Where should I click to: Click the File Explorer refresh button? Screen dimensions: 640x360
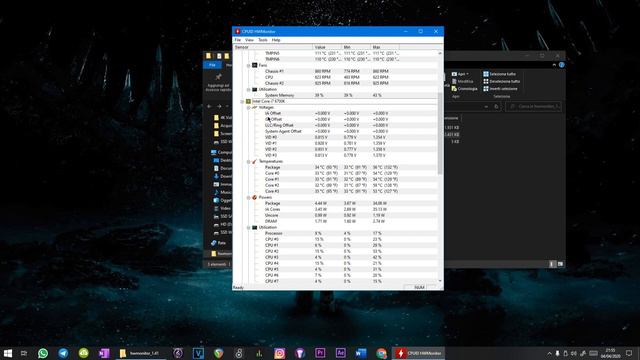(x=496, y=107)
